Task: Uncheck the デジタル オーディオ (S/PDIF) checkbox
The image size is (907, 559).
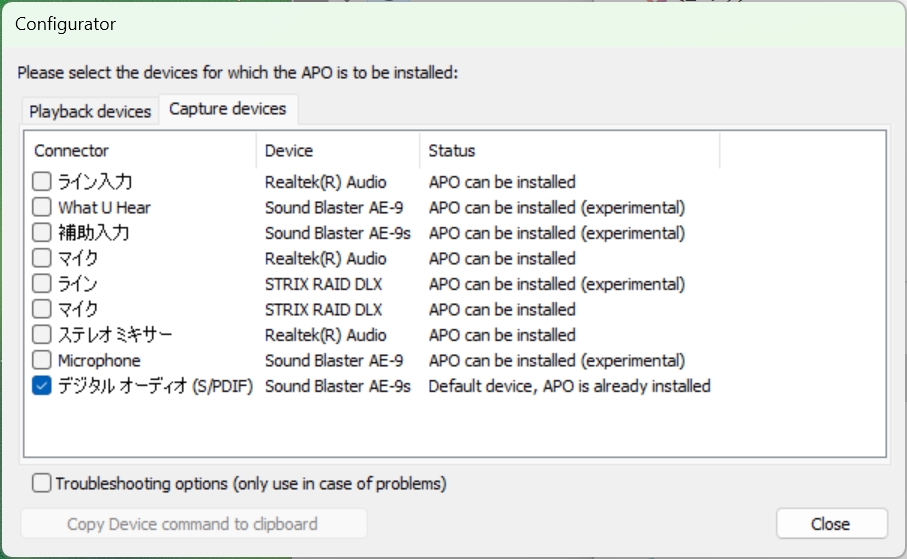Action: pos(41,386)
